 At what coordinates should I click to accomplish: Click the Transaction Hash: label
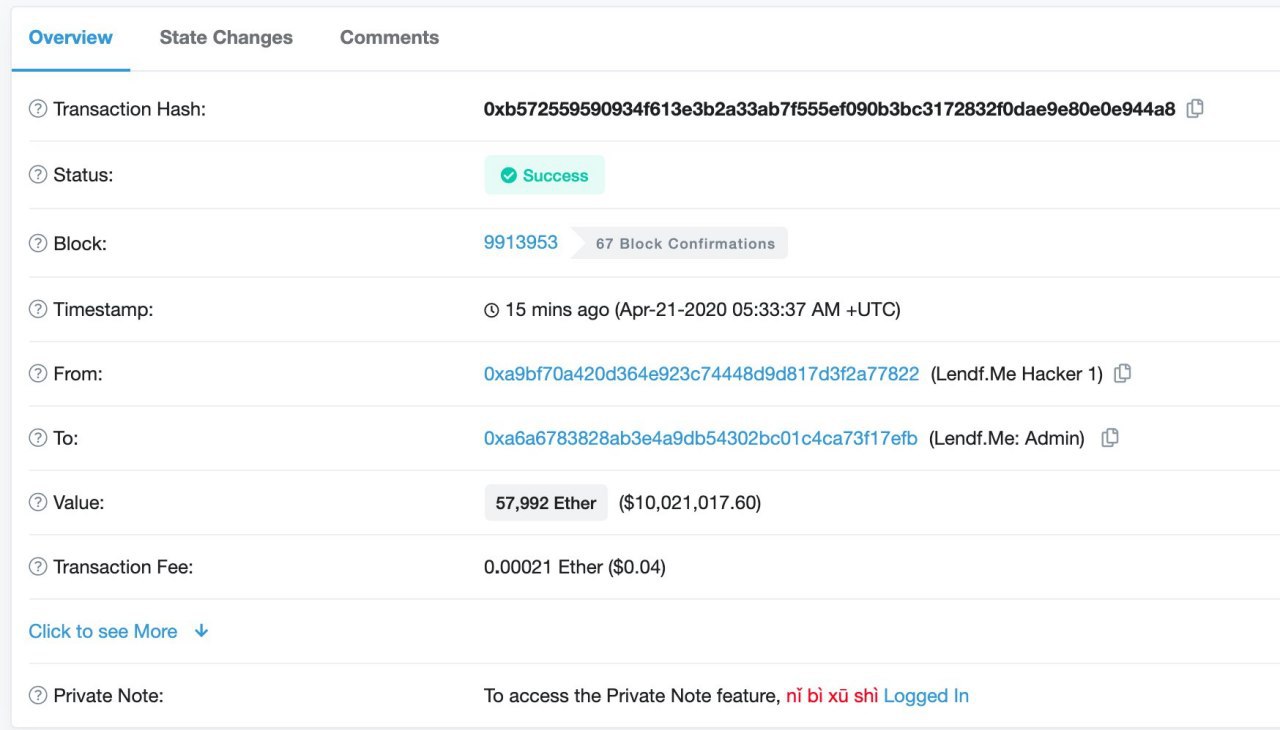tap(129, 109)
